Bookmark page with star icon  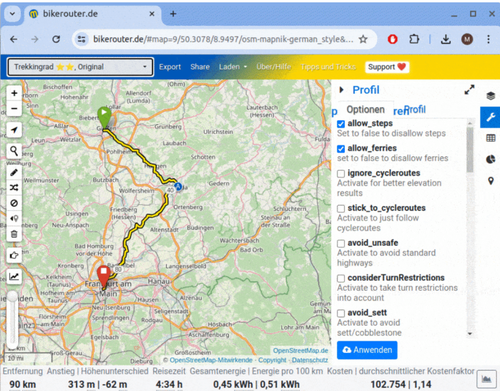coord(363,39)
